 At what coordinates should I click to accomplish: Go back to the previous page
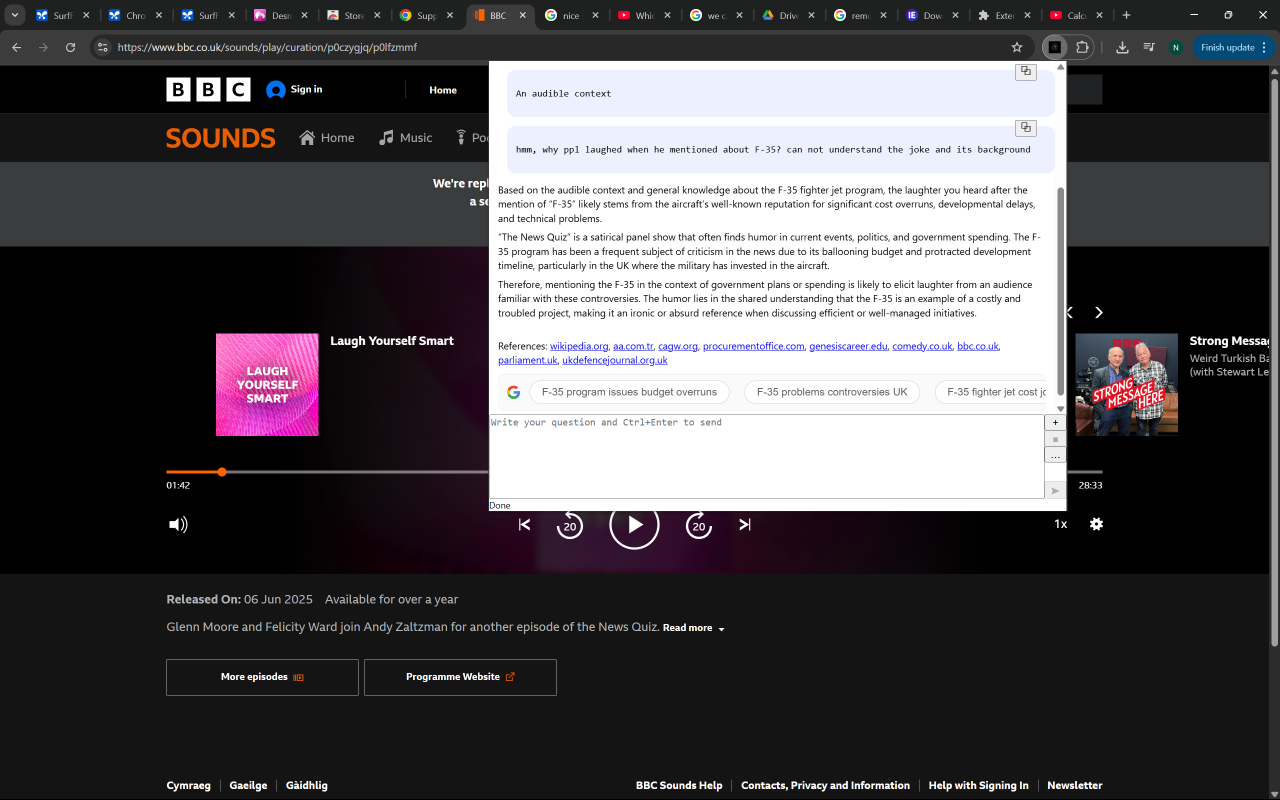[16, 47]
